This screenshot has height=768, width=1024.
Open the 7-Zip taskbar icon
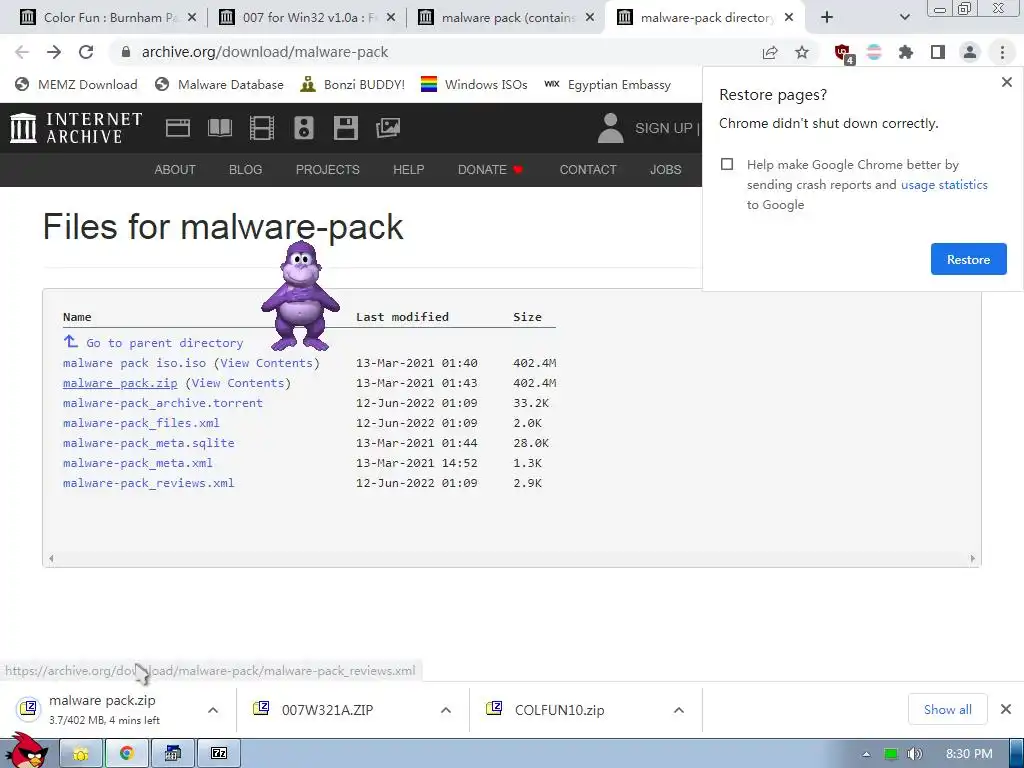219,754
